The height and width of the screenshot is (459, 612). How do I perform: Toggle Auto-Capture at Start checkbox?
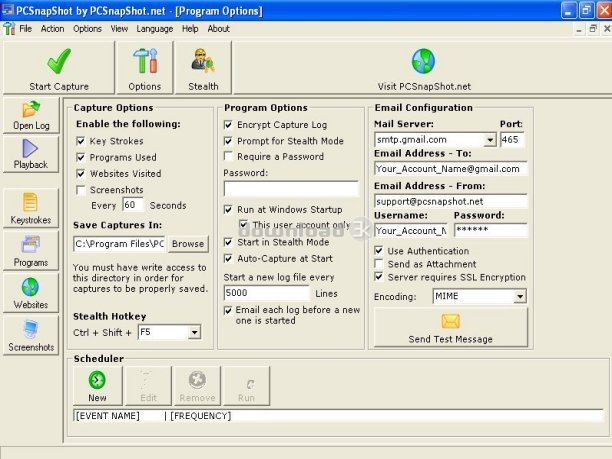(x=228, y=258)
